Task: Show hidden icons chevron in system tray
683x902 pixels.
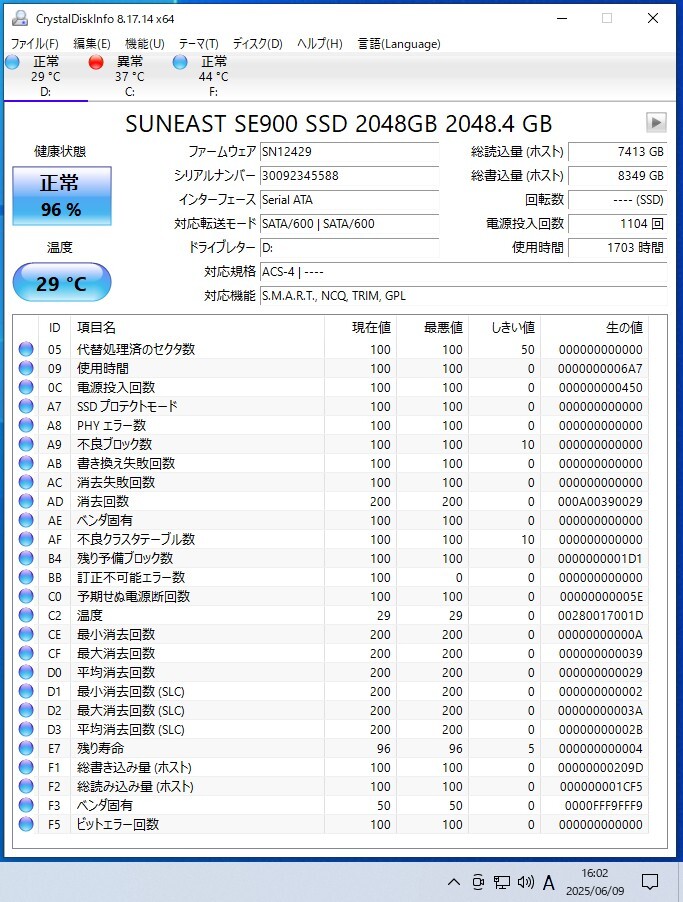Action: coord(453,882)
